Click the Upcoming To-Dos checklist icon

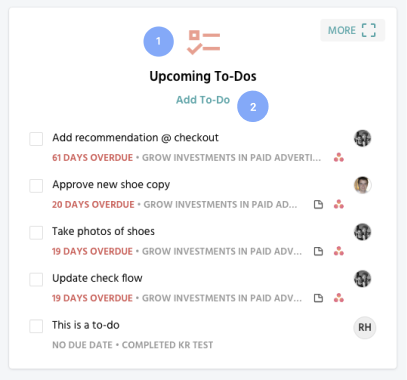point(203,42)
